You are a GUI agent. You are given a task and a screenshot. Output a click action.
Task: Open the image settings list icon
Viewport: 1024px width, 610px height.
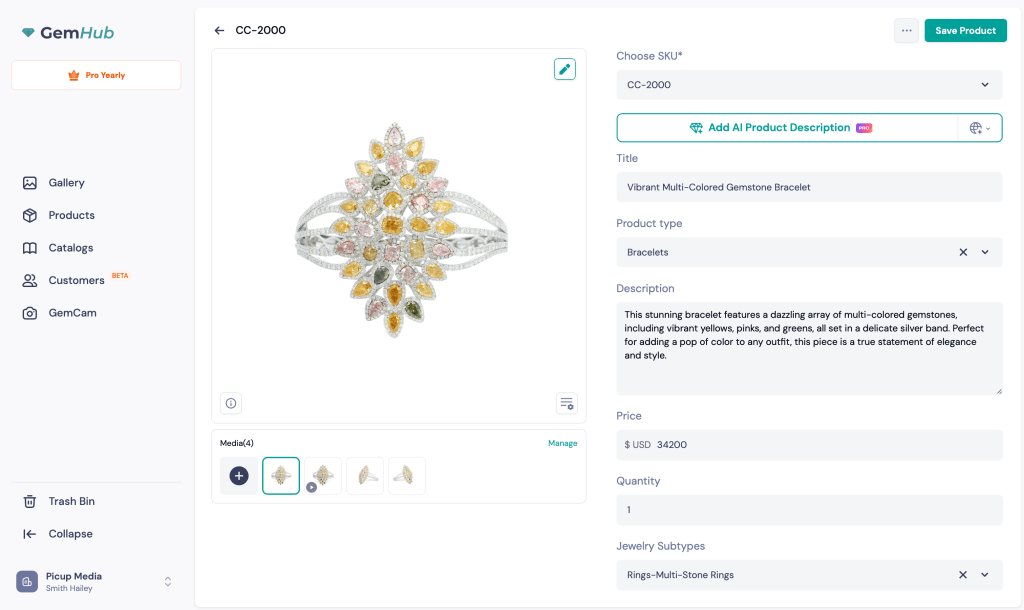566,403
